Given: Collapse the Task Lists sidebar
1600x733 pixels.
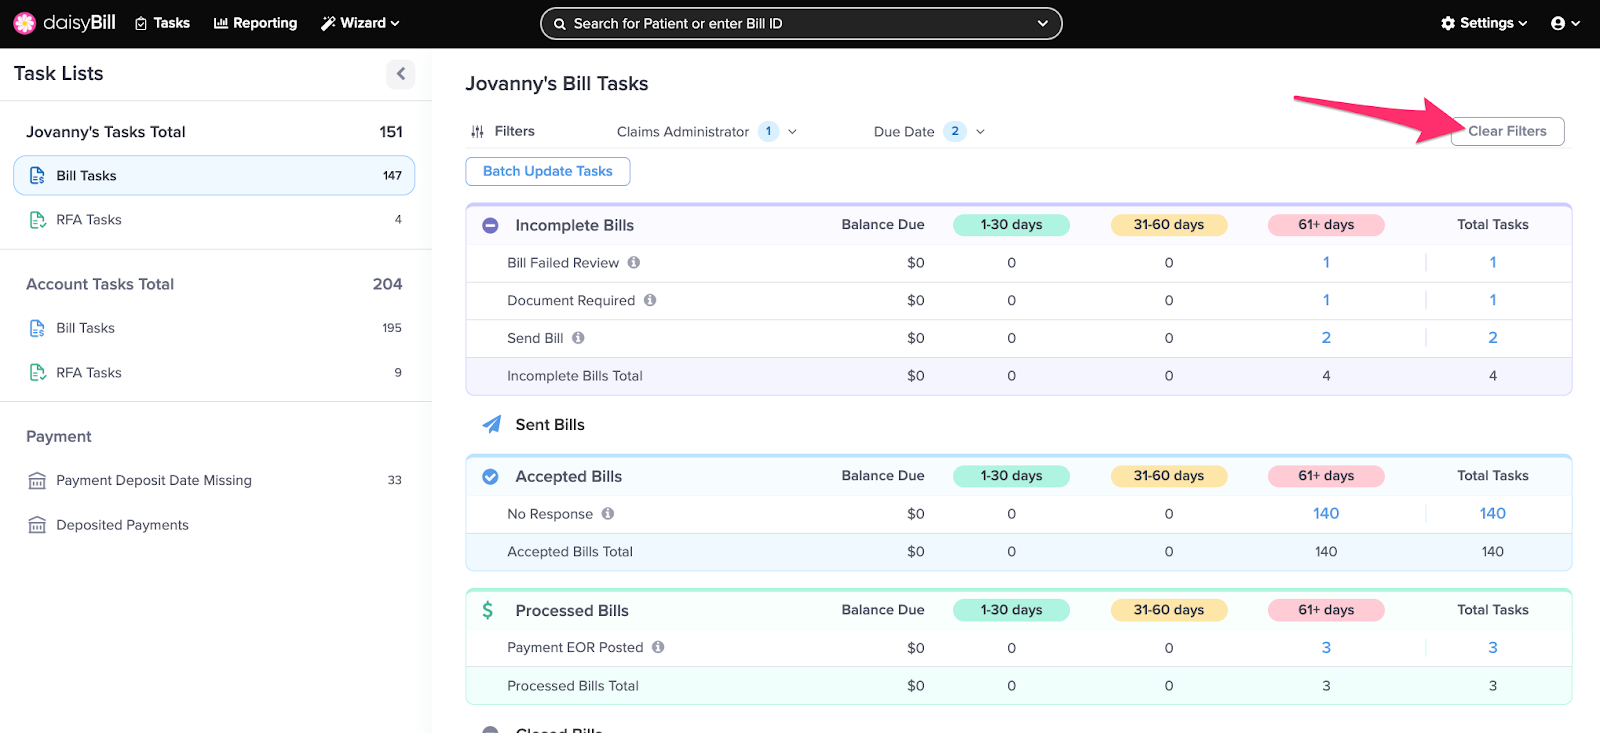Looking at the screenshot, I should coord(400,74).
